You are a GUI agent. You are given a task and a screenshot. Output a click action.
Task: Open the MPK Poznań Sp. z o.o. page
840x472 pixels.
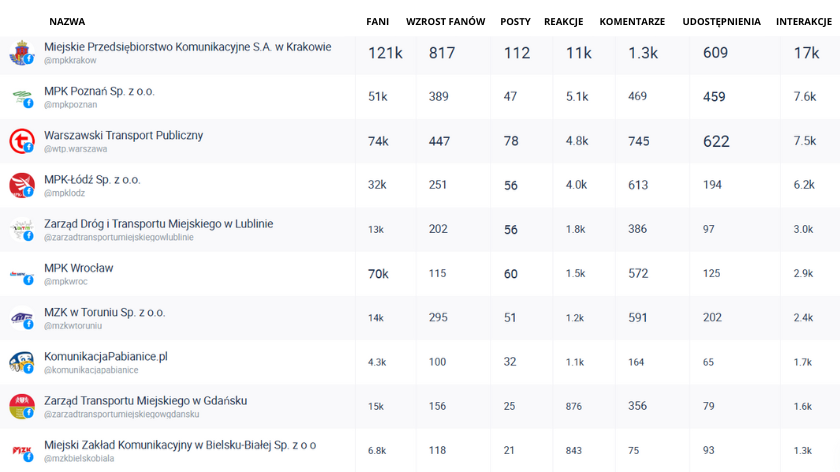99,91
